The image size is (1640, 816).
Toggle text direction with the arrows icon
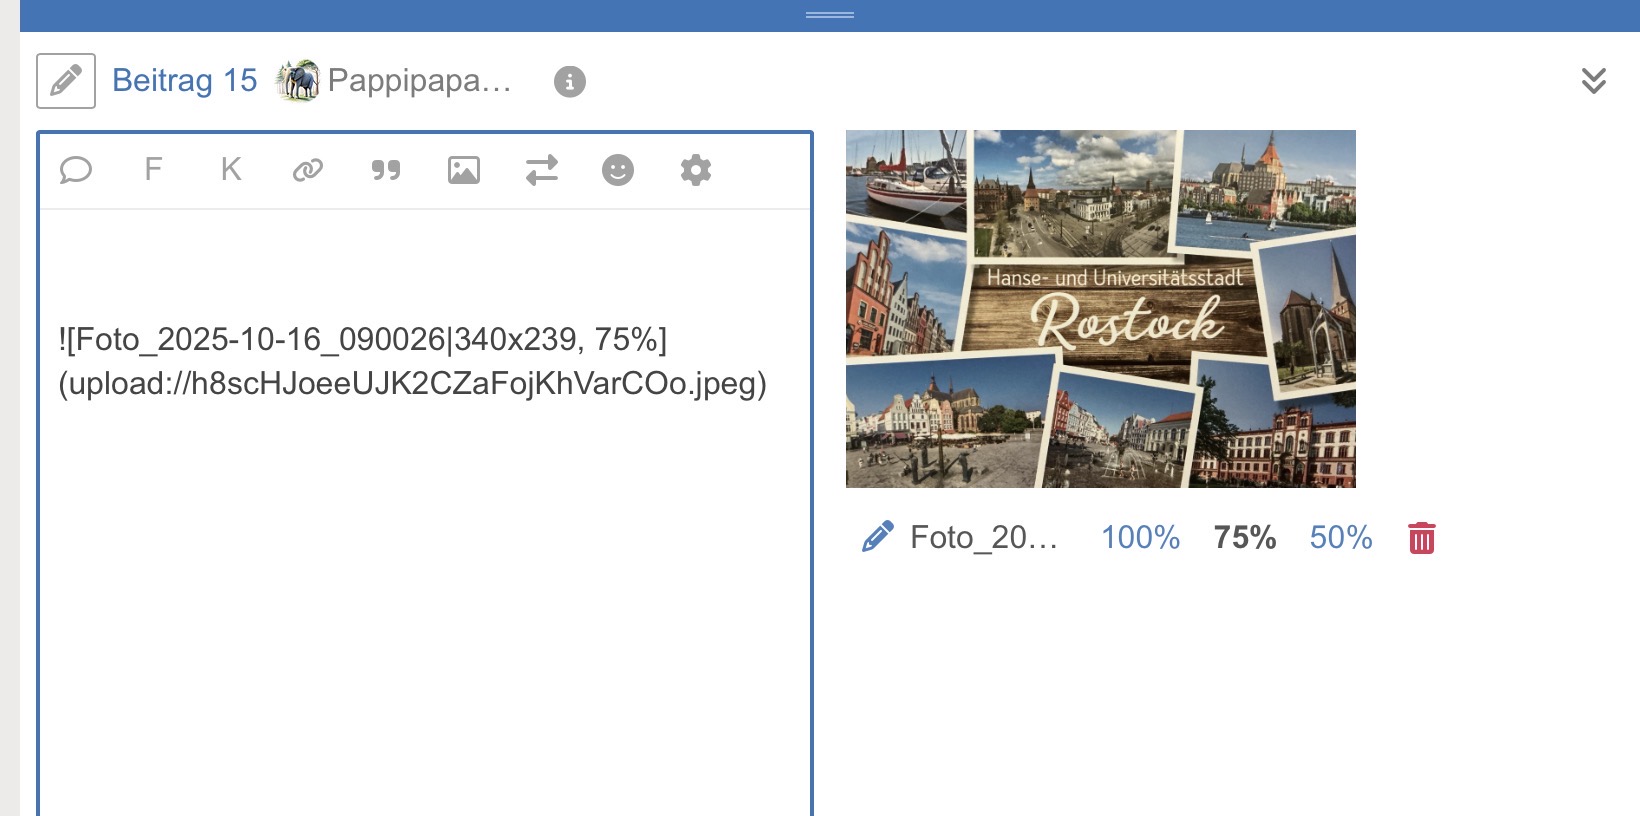click(x=541, y=170)
